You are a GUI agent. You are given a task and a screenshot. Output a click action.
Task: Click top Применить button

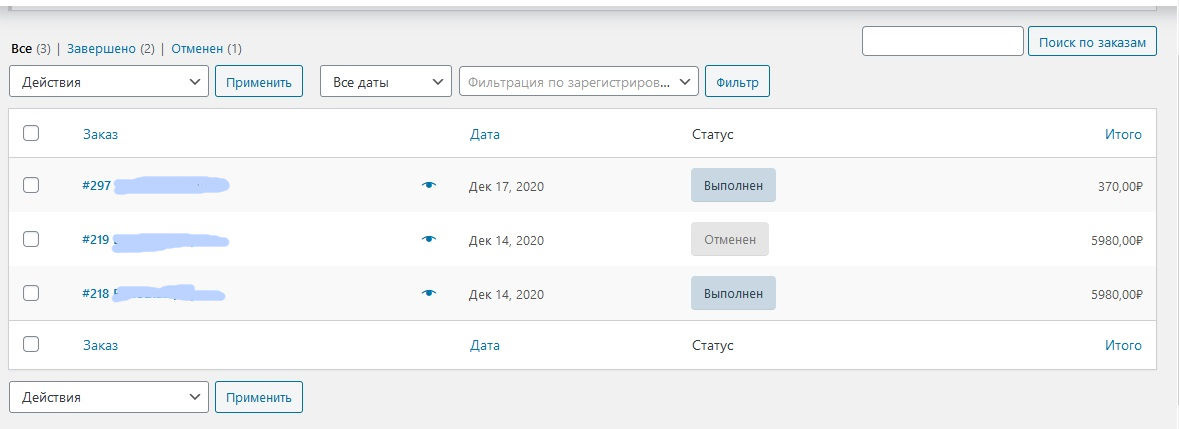click(x=259, y=82)
